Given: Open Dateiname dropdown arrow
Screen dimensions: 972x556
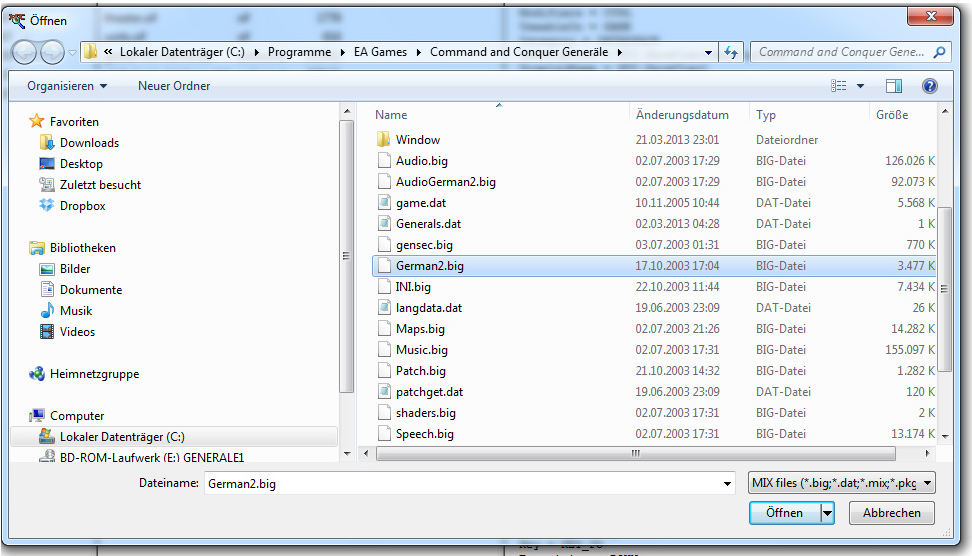Looking at the screenshot, I should coord(727,483).
